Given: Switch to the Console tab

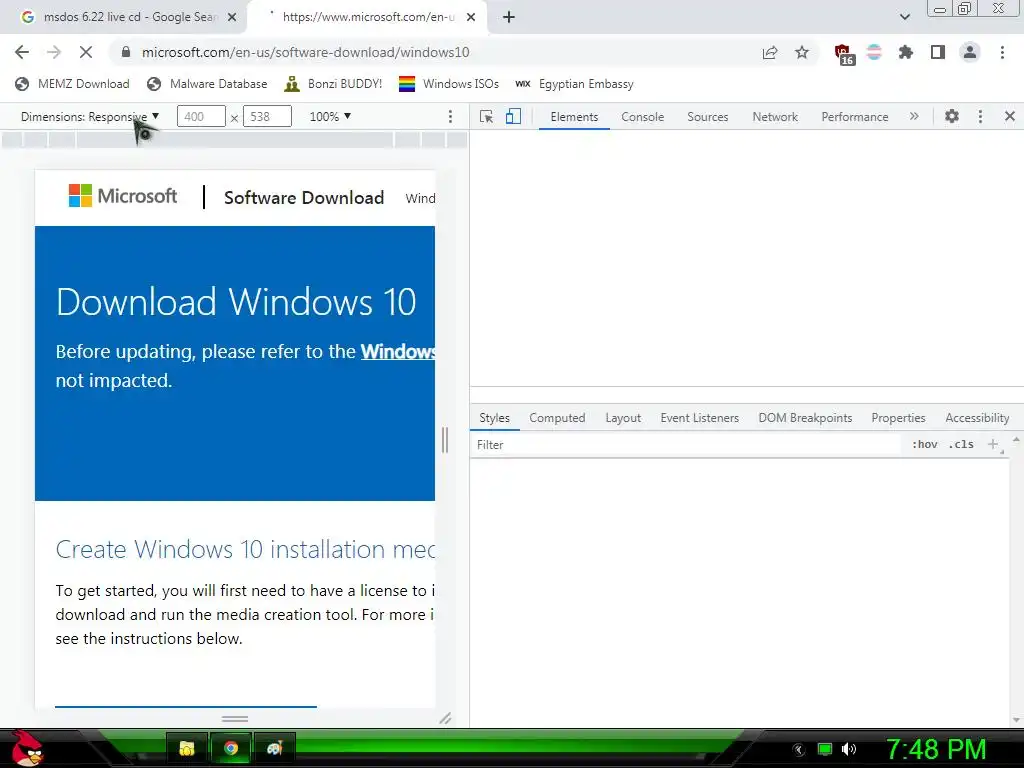Looking at the screenshot, I should [x=643, y=116].
